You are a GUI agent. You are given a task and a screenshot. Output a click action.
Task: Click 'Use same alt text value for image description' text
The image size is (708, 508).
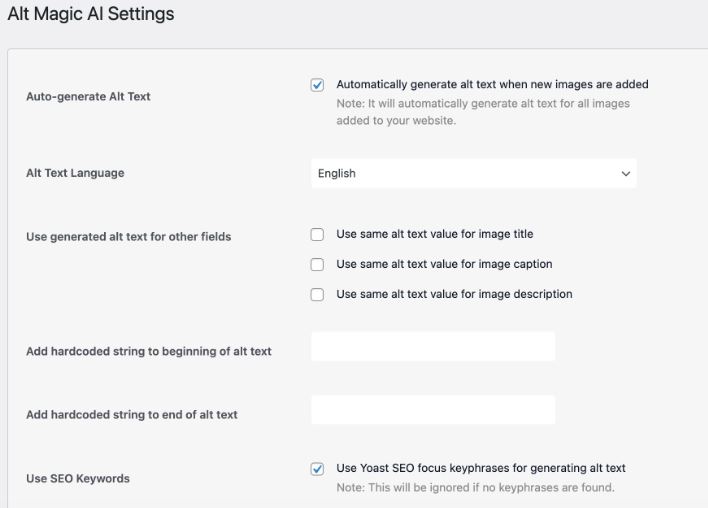coord(454,294)
